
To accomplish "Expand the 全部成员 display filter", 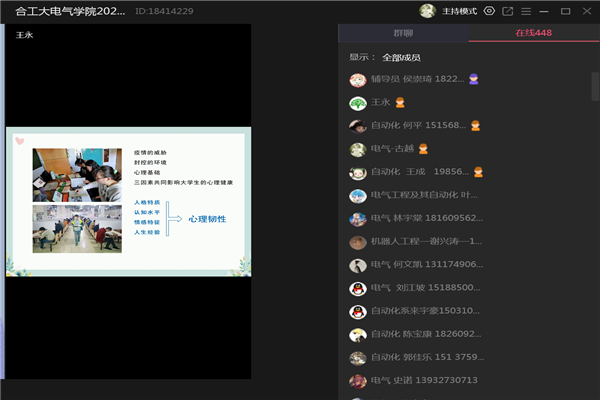I will pyautogui.click(x=401, y=58).
